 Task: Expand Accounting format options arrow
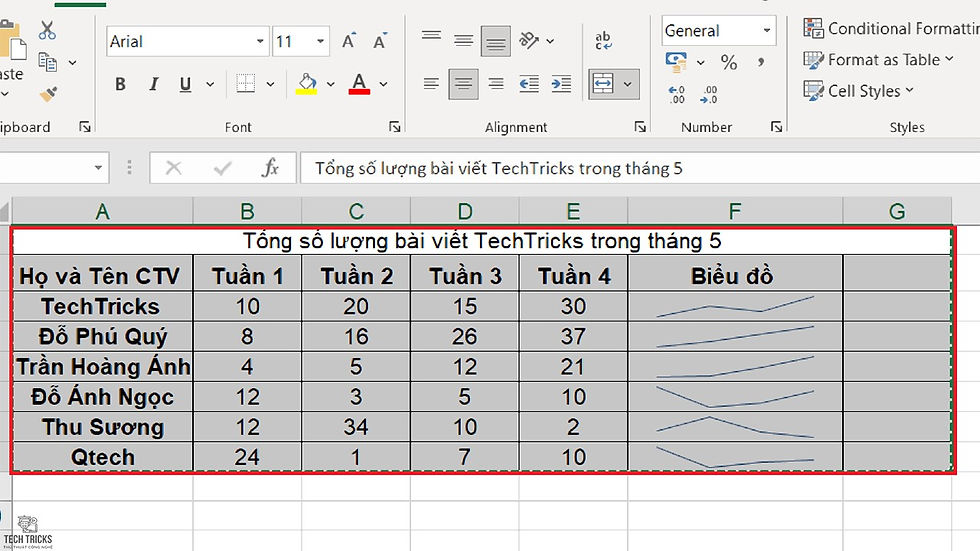(701, 62)
